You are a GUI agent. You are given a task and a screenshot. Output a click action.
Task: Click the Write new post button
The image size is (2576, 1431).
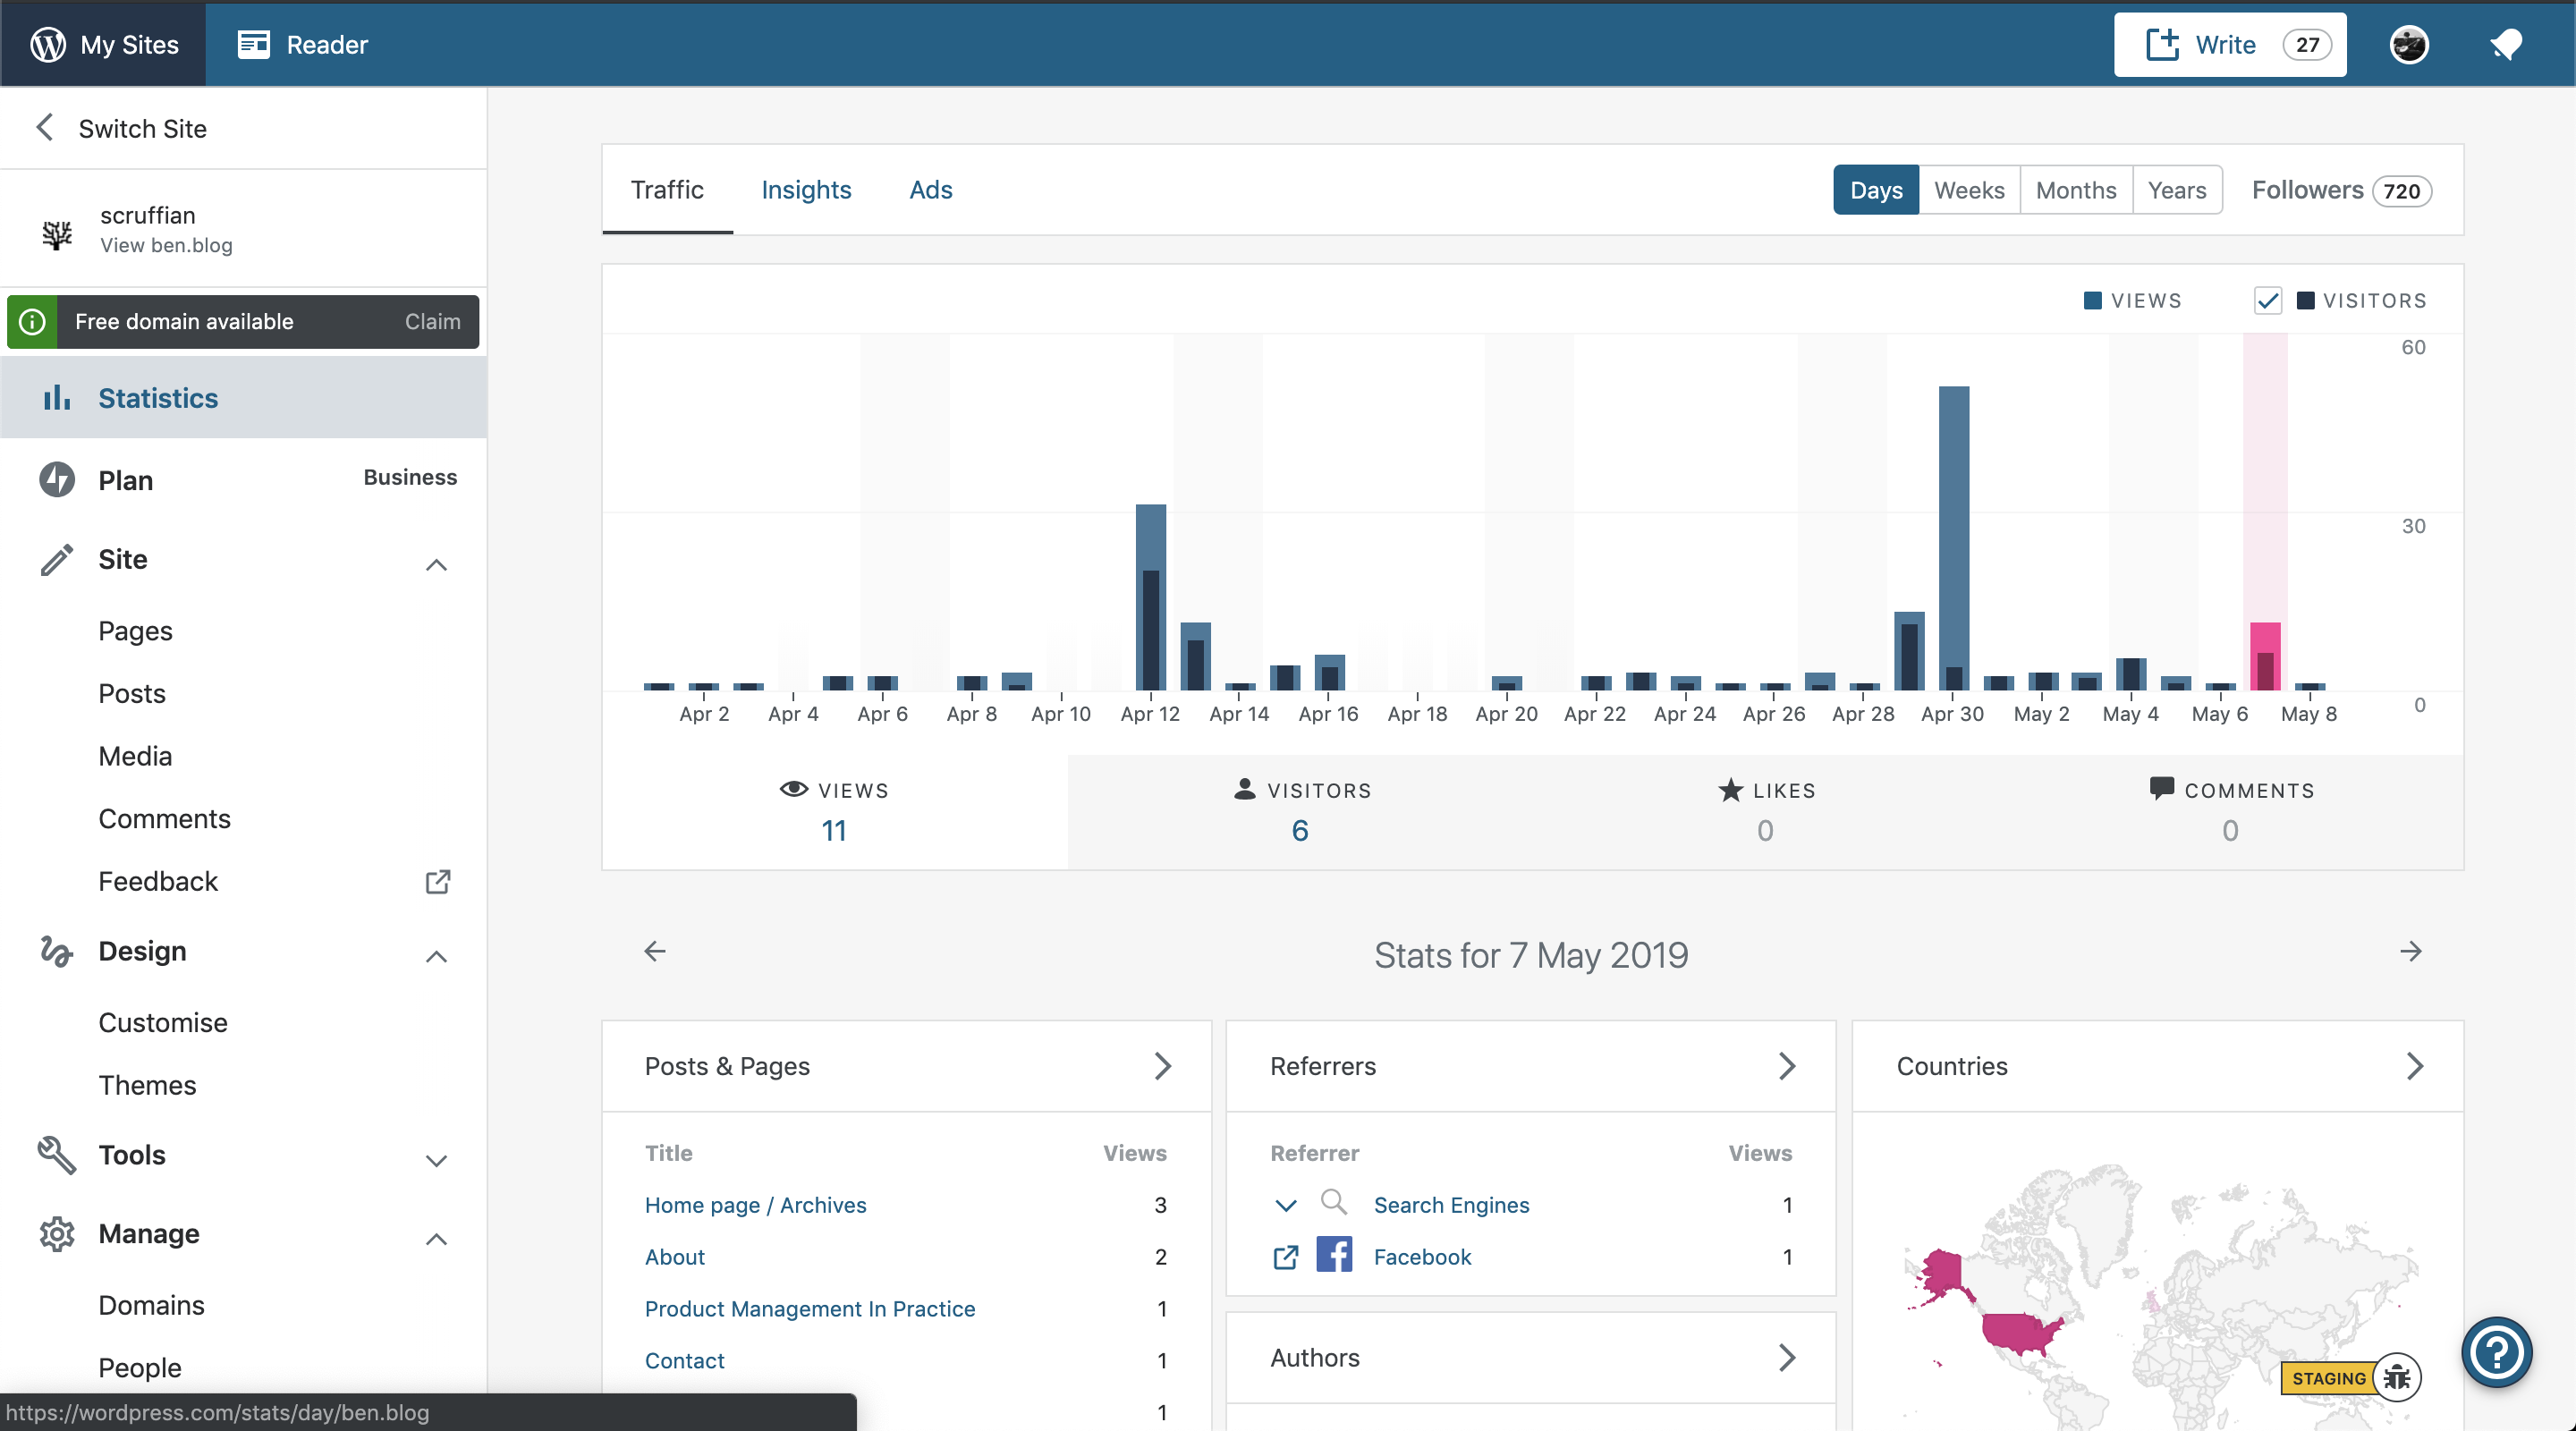pos(2229,44)
